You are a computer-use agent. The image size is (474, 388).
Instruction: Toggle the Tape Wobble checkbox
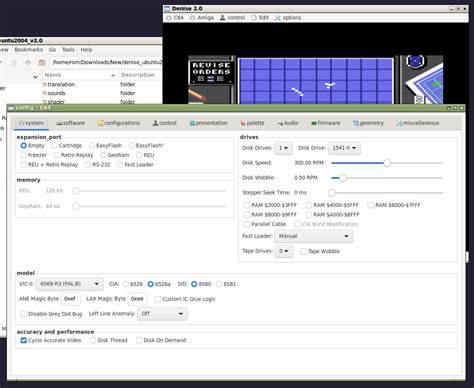tap(303, 251)
